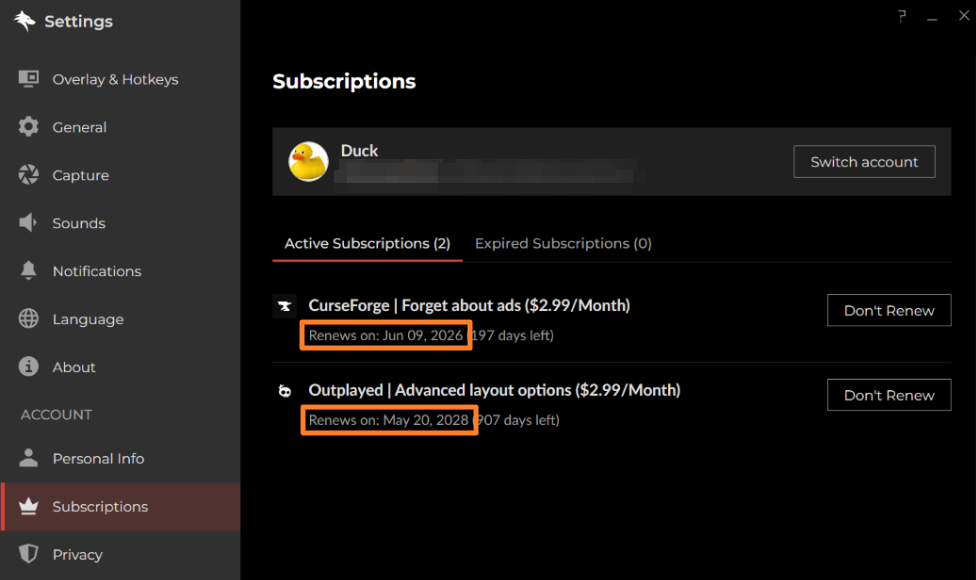Click the Subscriptions crown icon

coord(28,506)
